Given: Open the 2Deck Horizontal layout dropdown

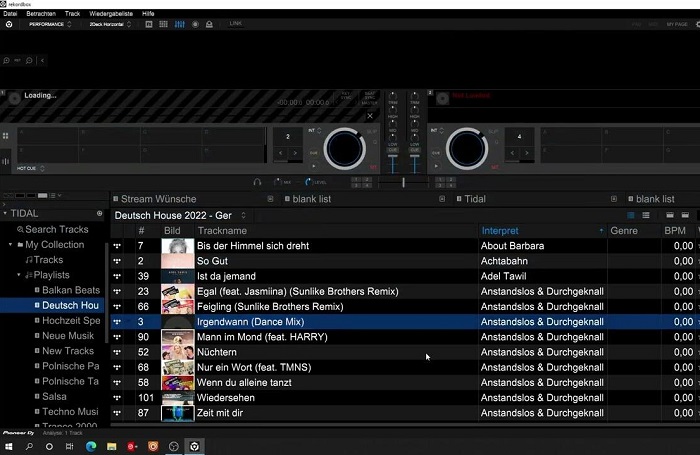Looking at the screenshot, I should (x=110, y=24).
